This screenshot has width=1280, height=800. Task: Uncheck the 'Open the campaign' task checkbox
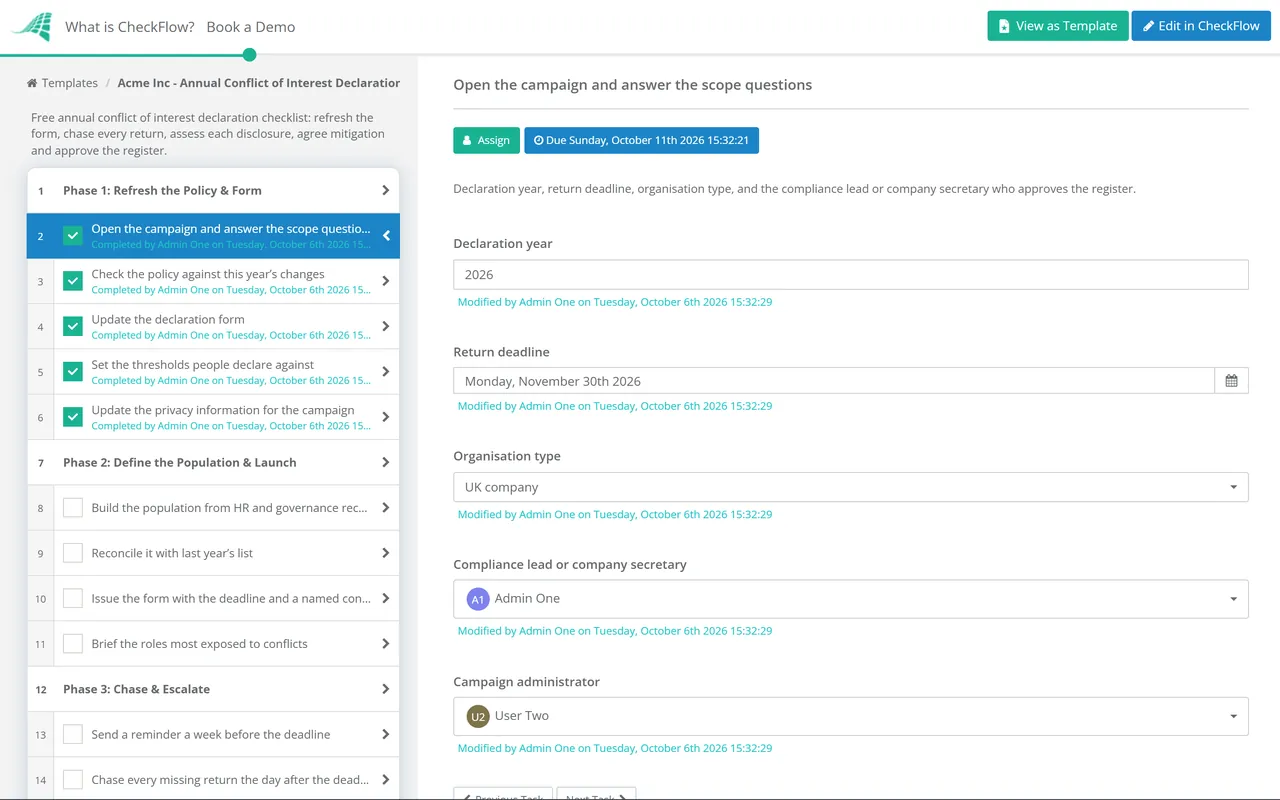73,236
